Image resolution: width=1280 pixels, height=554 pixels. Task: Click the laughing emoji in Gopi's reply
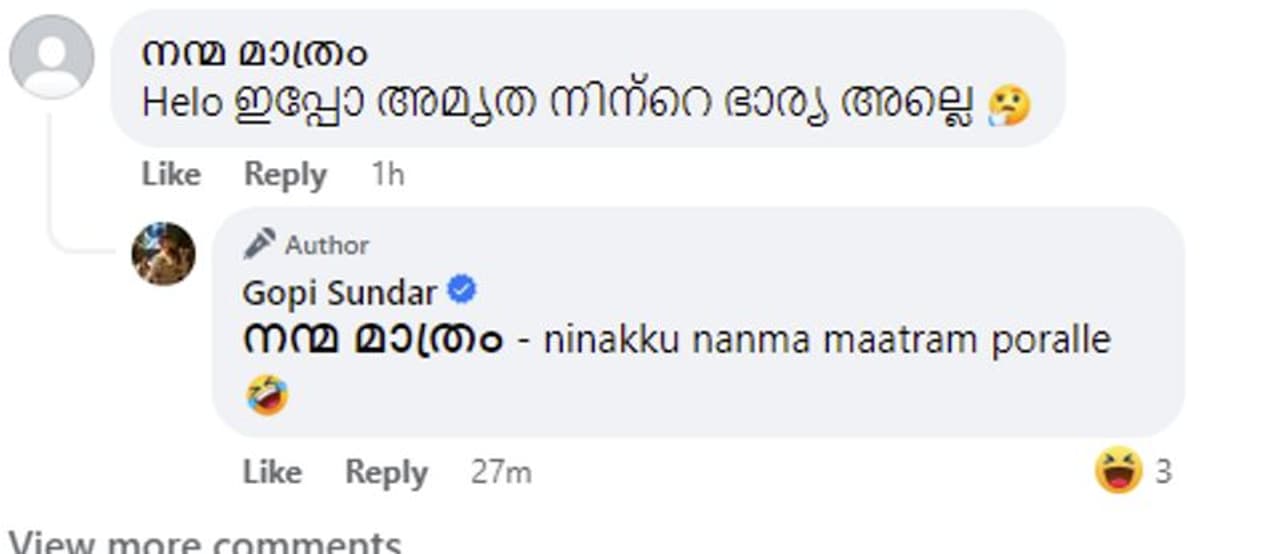point(267,395)
